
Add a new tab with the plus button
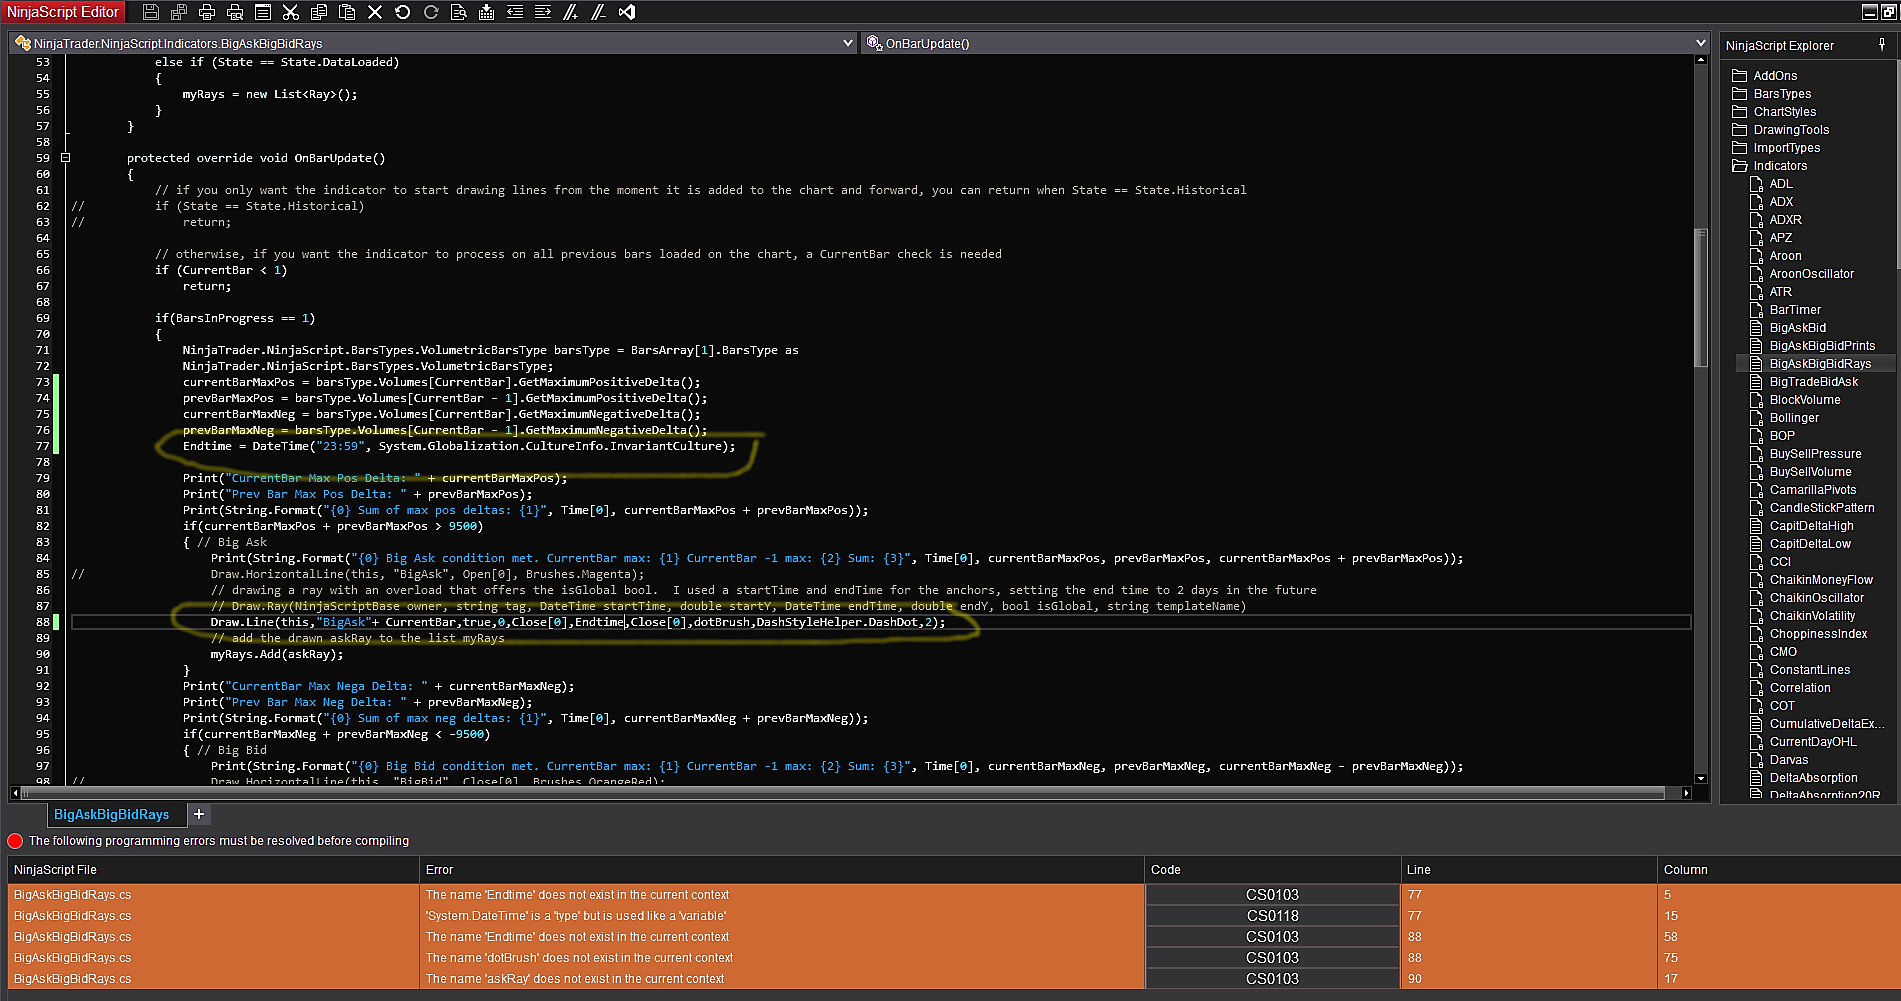(199, 814)
